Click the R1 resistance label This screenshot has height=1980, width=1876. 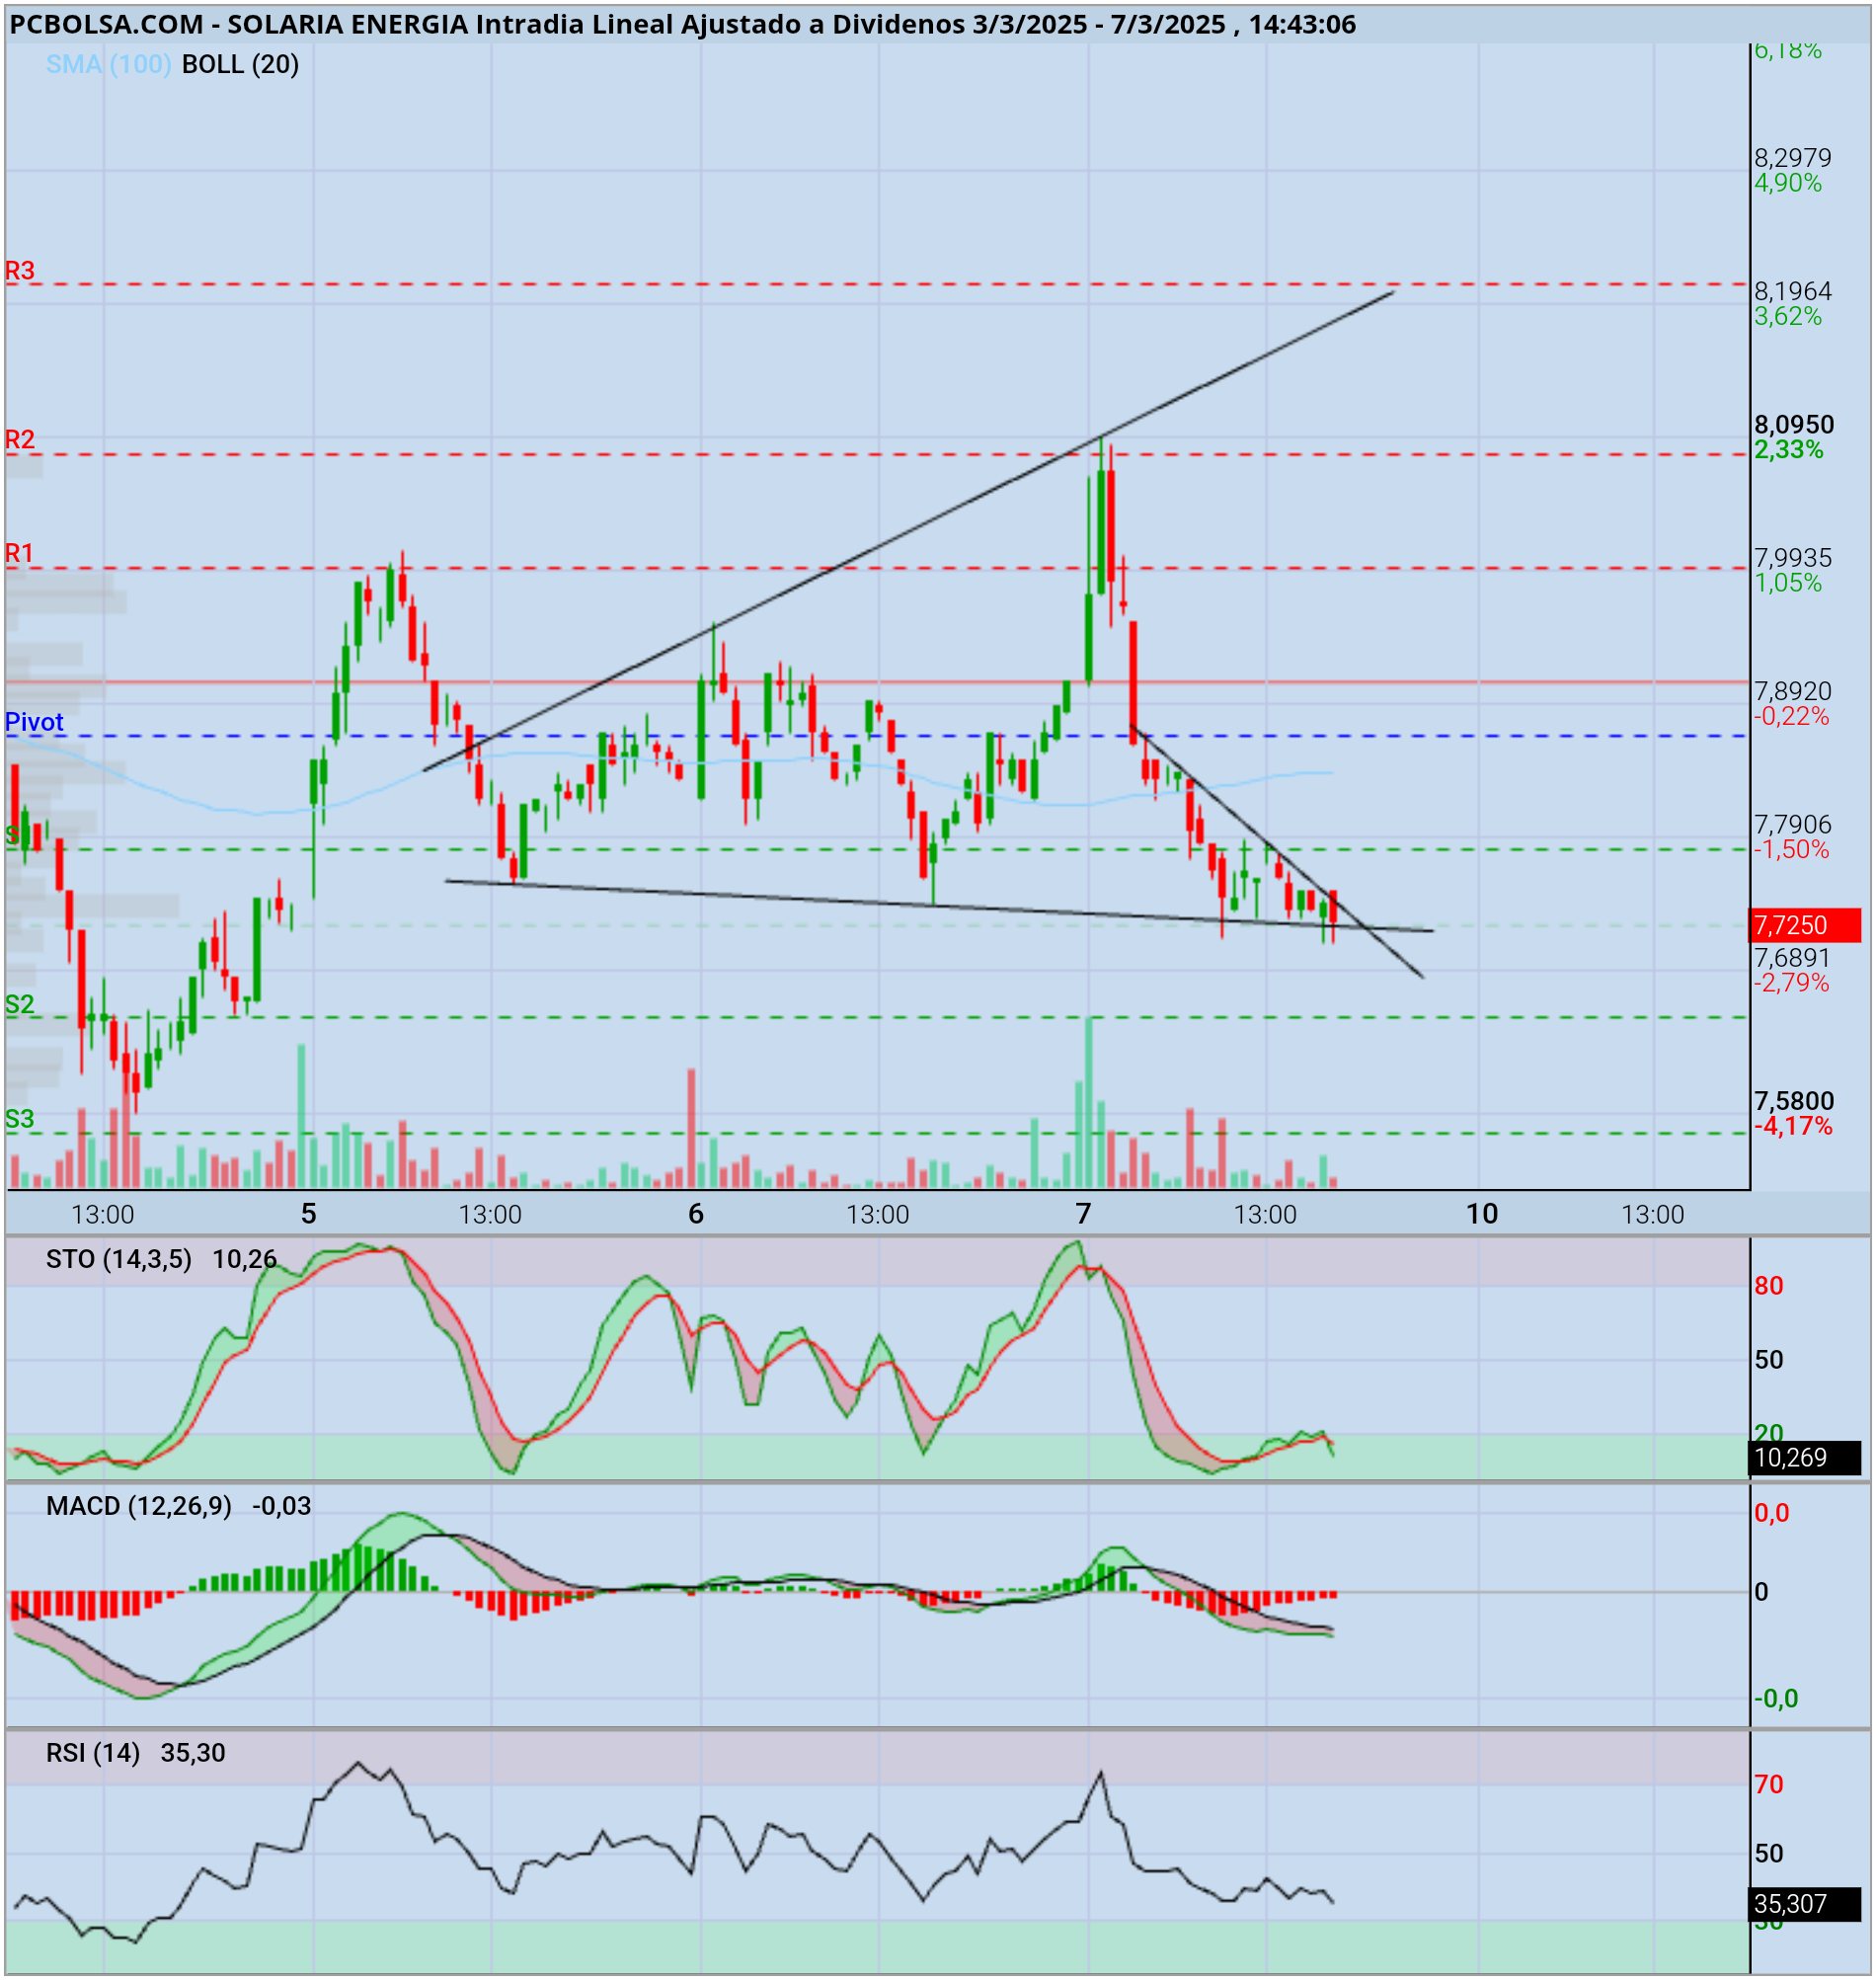[19, 553]
